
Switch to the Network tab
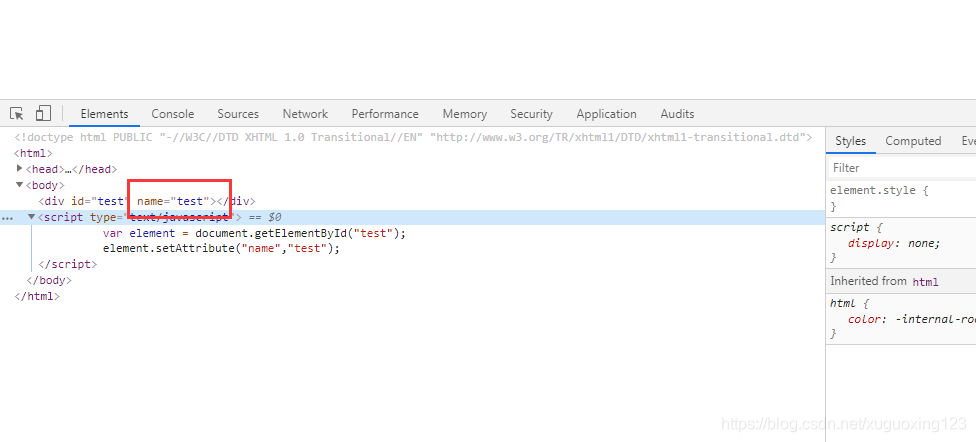tap(305, 114)
